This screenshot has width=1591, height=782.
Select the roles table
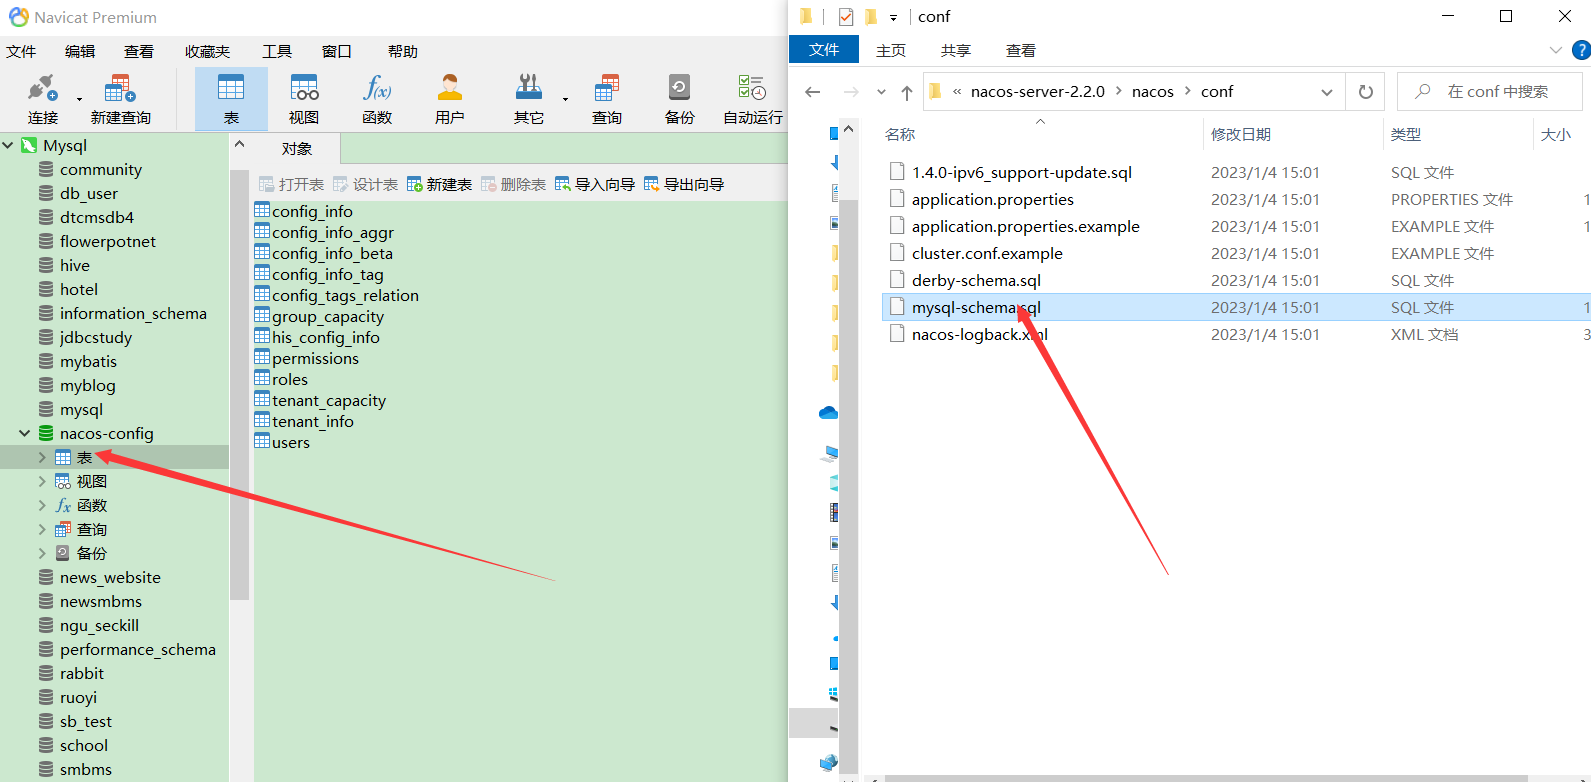click(x=290, y=379)
